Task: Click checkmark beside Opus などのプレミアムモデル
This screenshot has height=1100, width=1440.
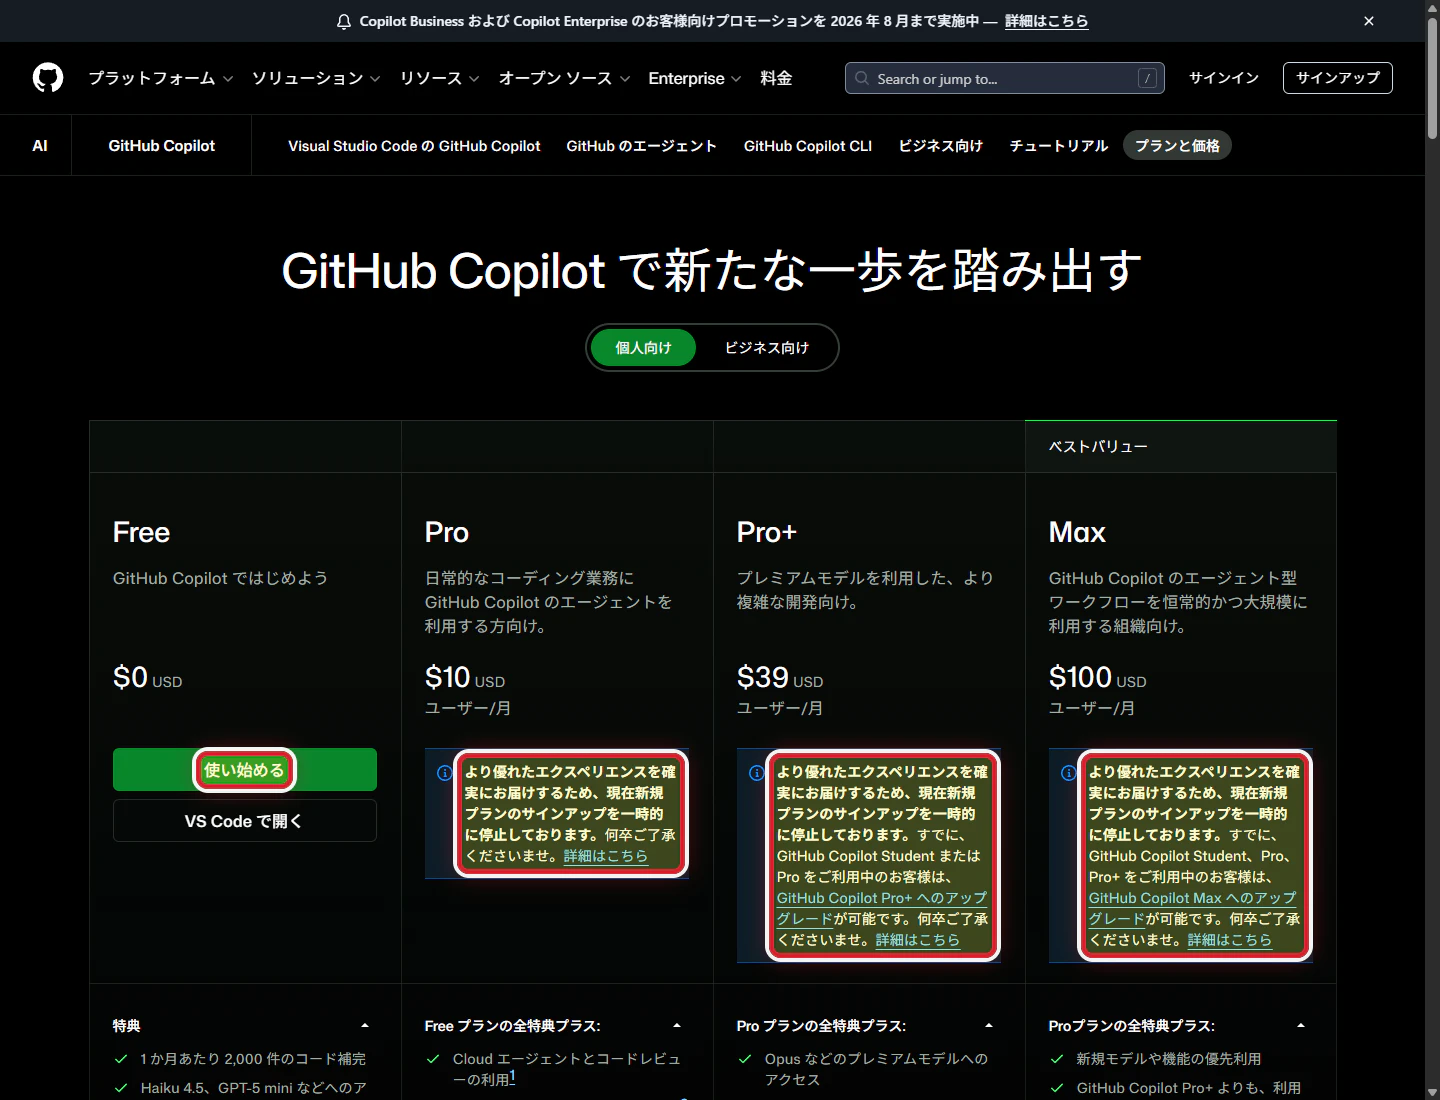Action: click(745, 1059)
